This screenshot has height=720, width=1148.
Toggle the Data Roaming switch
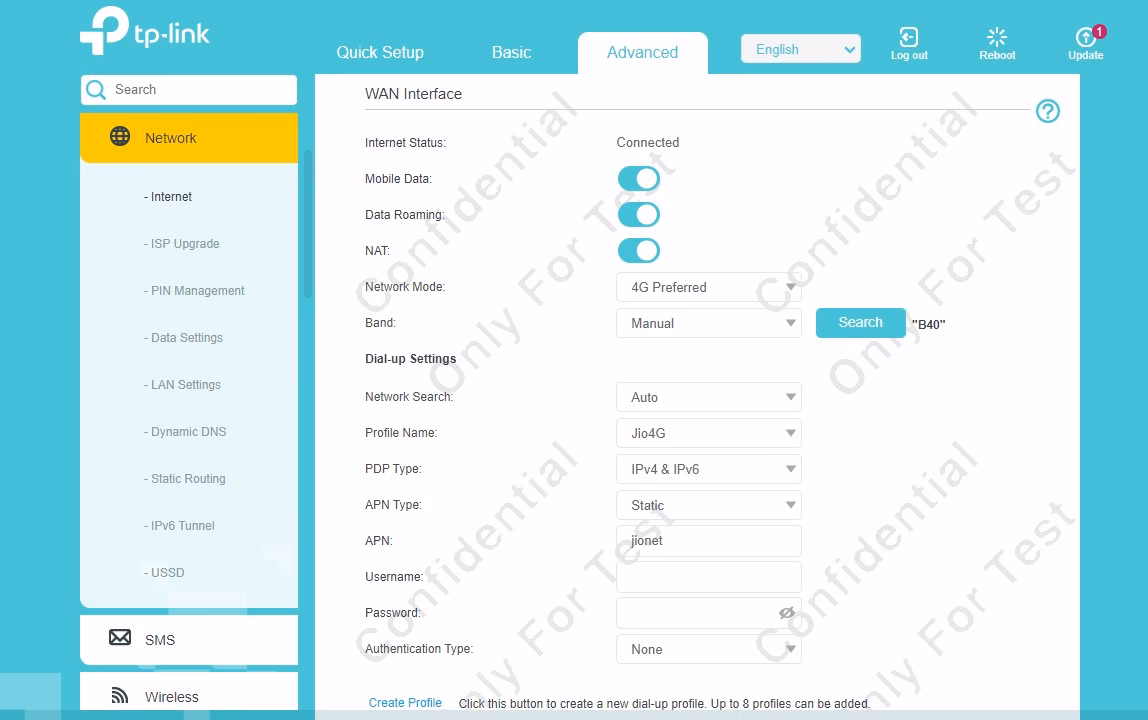click(x=638, y=215)
